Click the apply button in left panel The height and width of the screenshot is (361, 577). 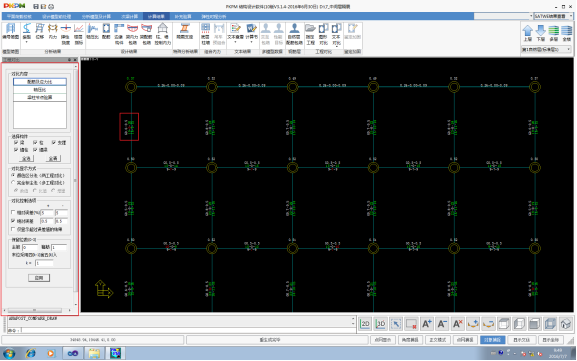click(x=39, y=278)
